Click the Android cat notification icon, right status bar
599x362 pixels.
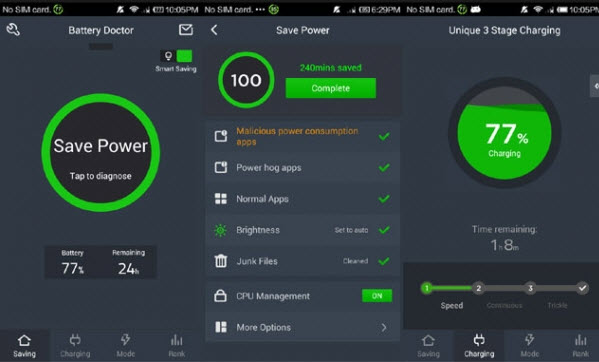(475, 10)
